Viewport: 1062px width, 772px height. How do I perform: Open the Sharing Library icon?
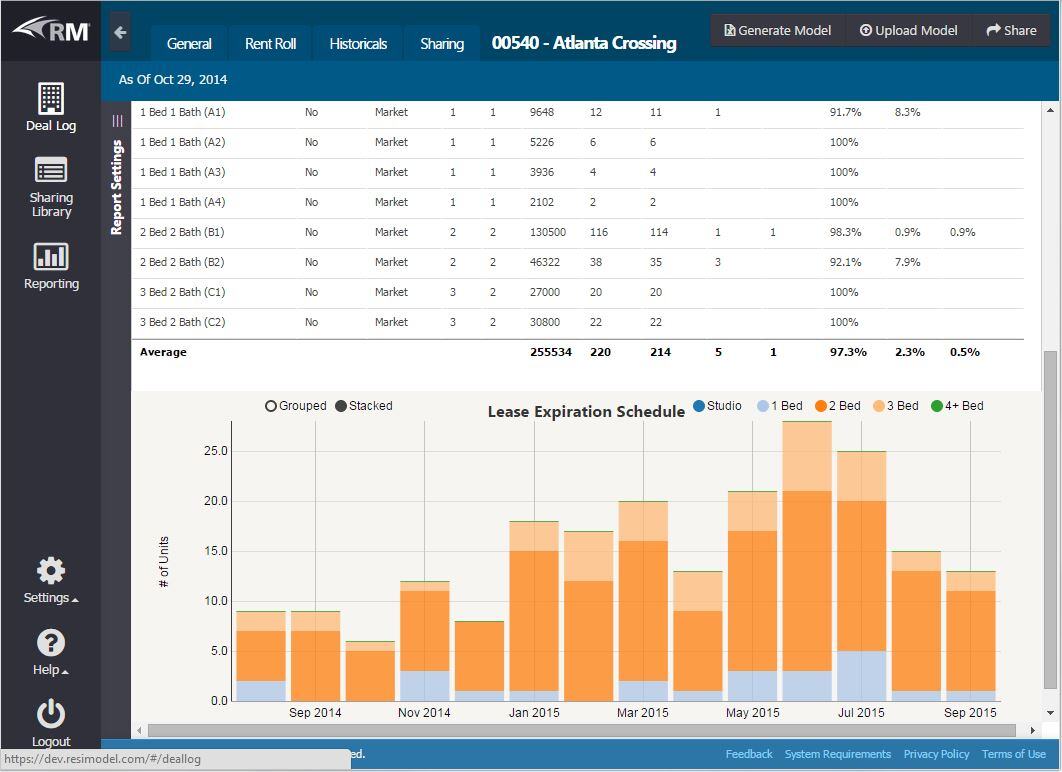tap(51, 171)
